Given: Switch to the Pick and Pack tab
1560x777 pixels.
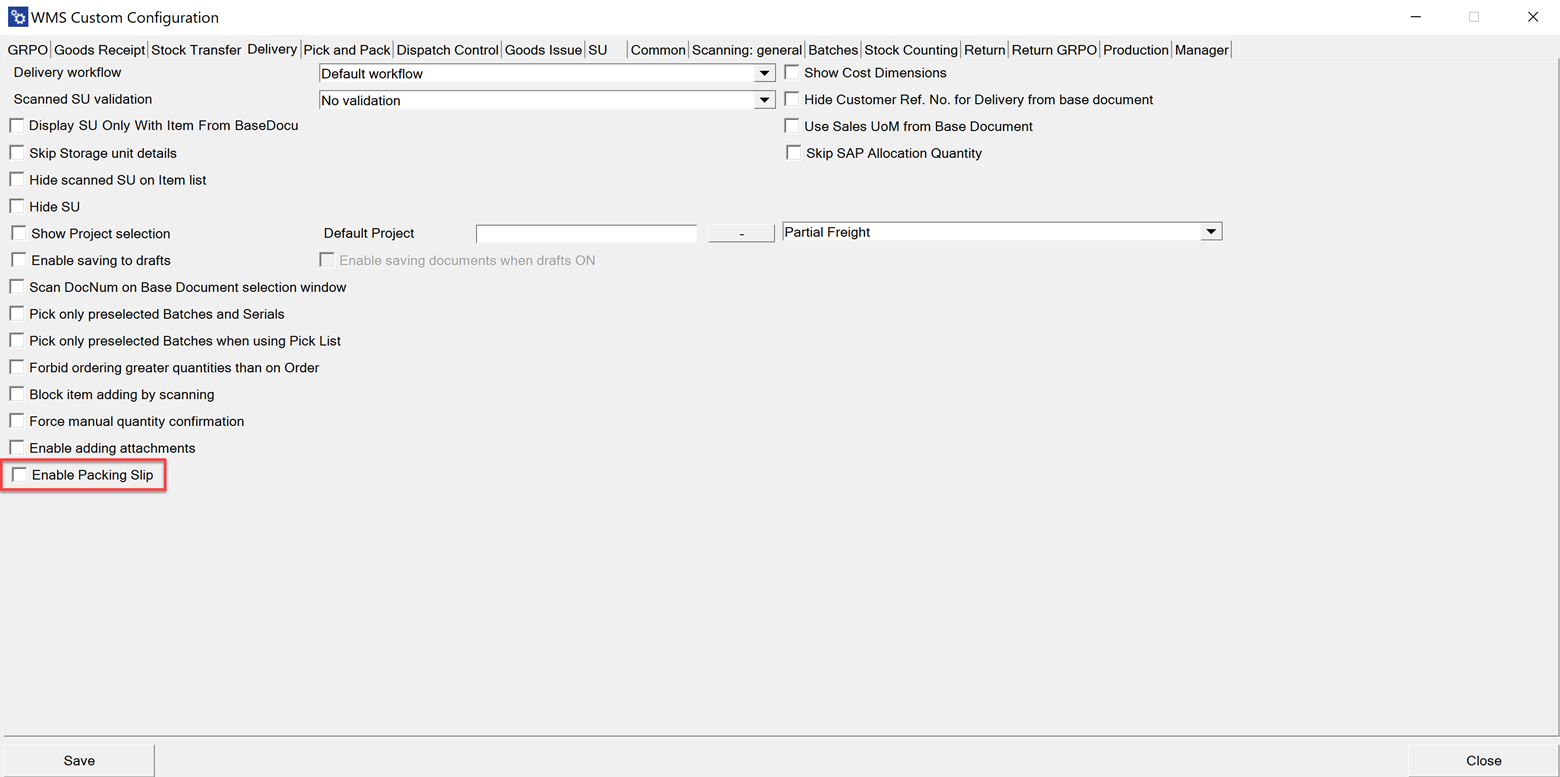Looking at the screenshot, I should click(x=346, y=49).
